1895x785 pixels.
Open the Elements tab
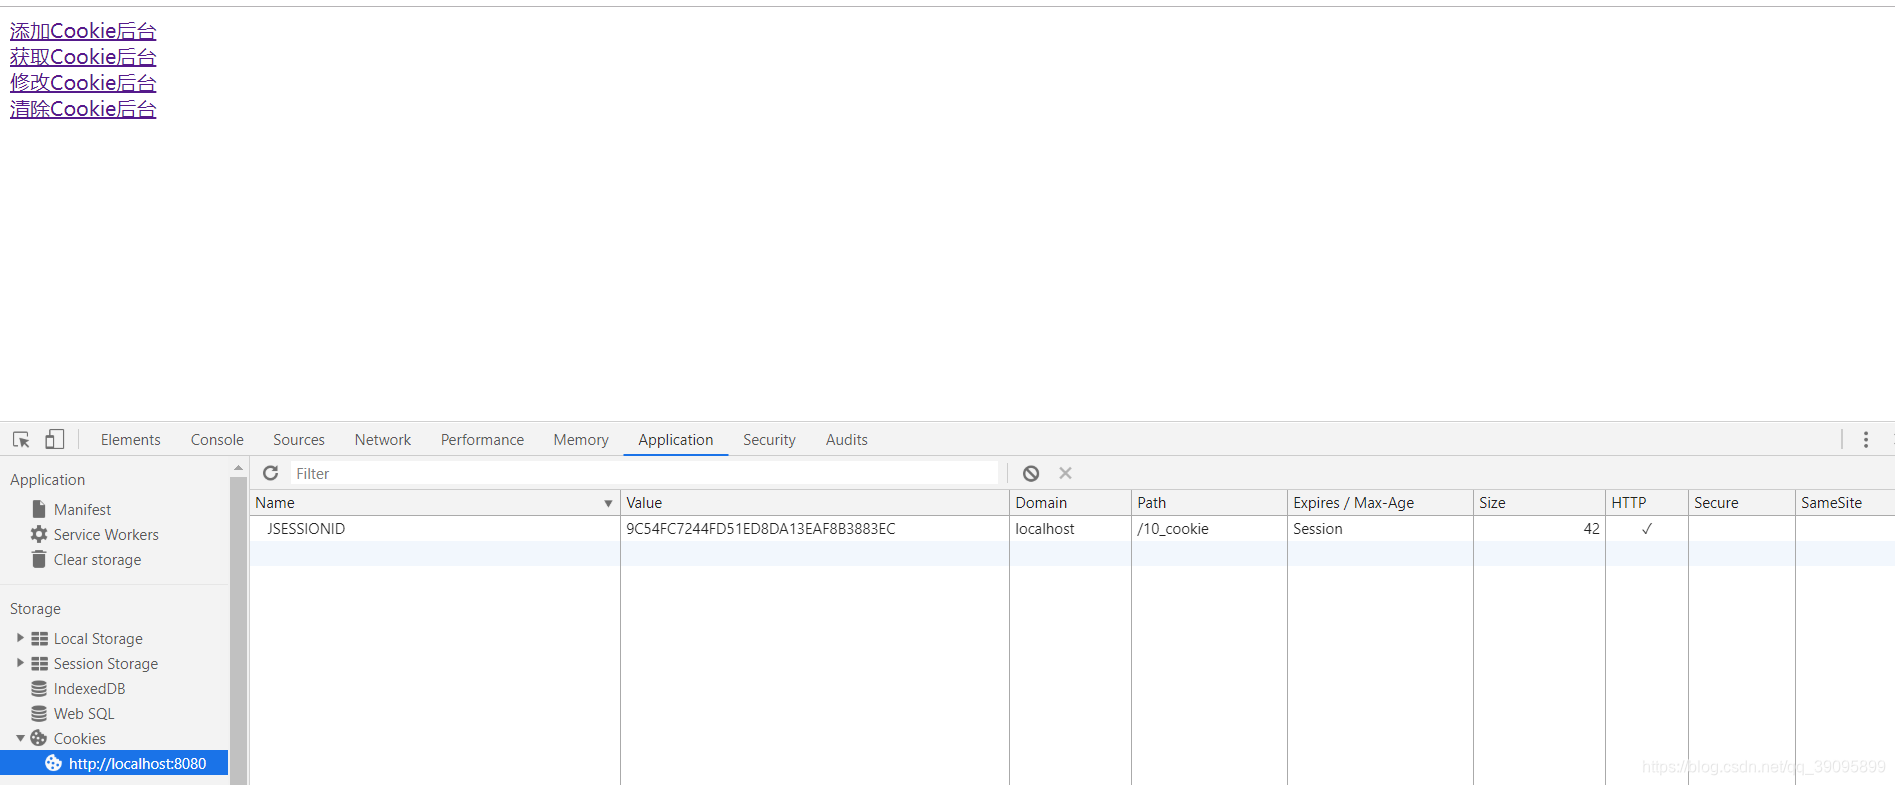coord(130,440)
